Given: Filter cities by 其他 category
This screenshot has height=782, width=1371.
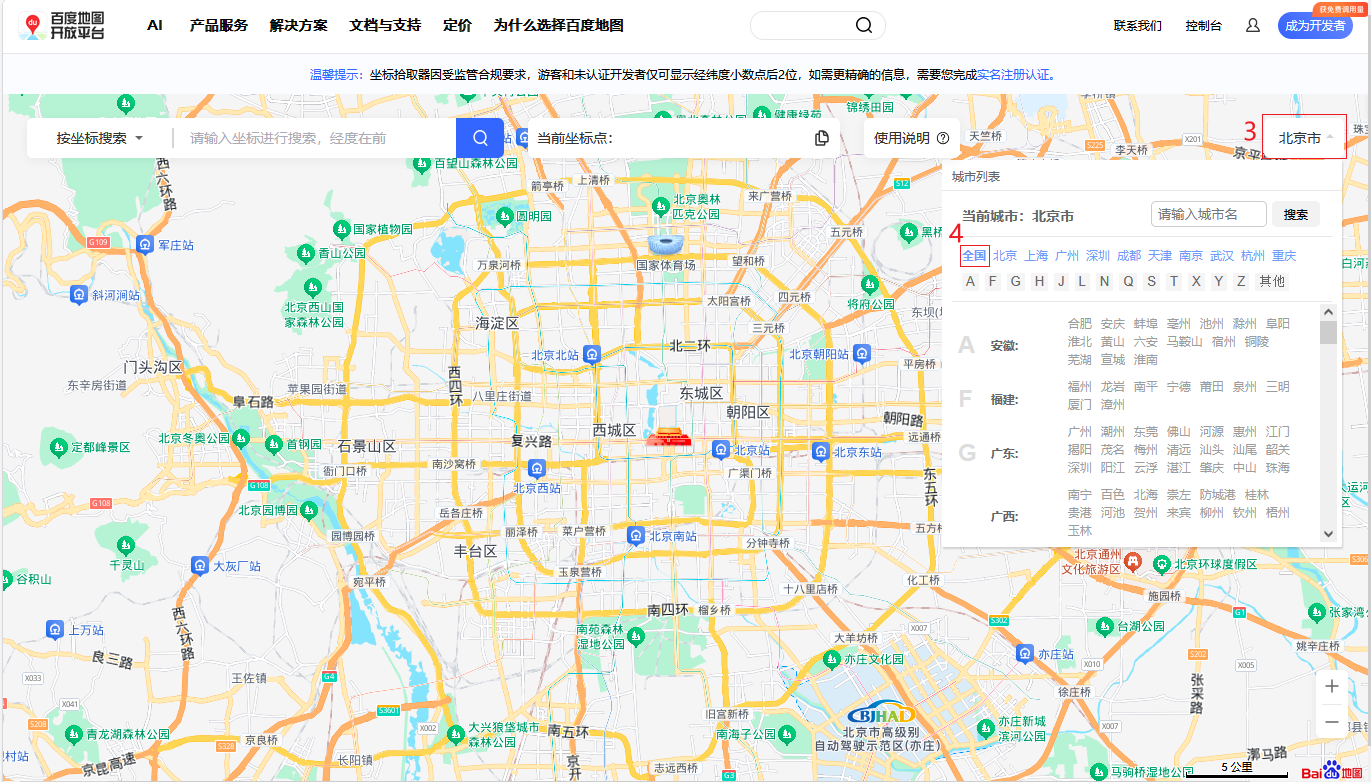Looking at the screenshot, I should coord(1272,281).
